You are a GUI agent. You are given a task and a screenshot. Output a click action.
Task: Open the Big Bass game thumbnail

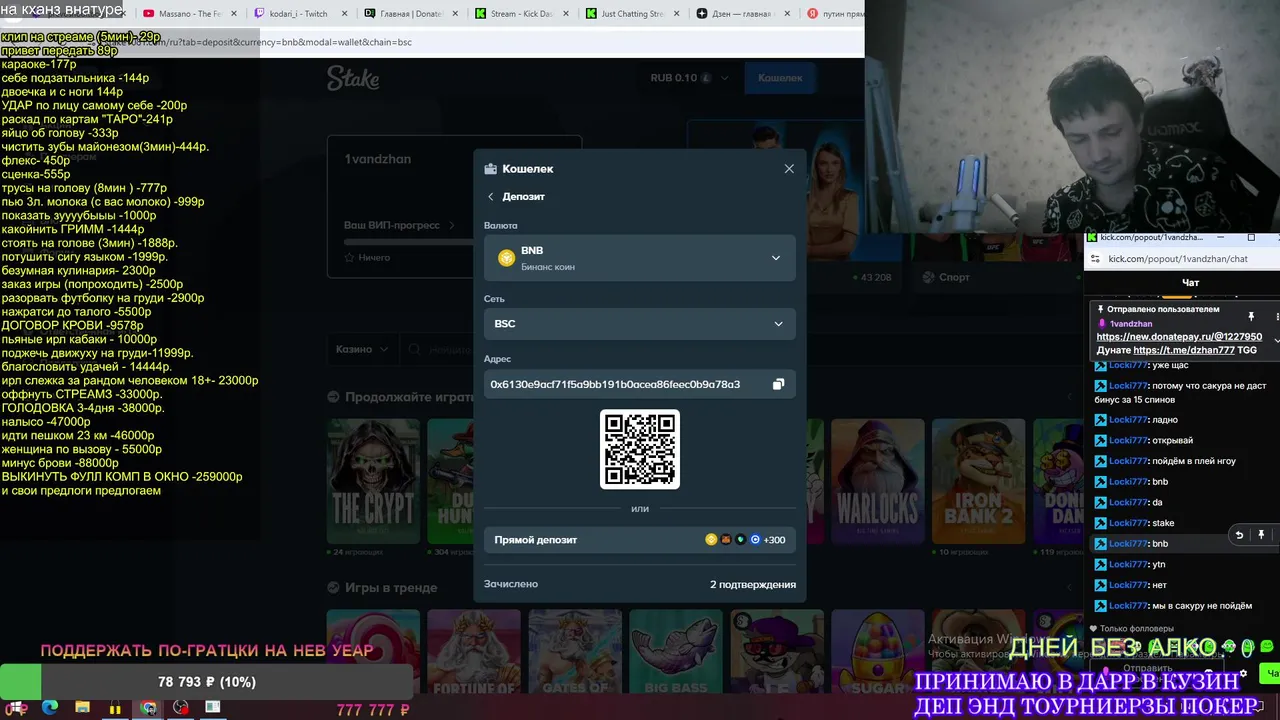(x=676, y=652)
